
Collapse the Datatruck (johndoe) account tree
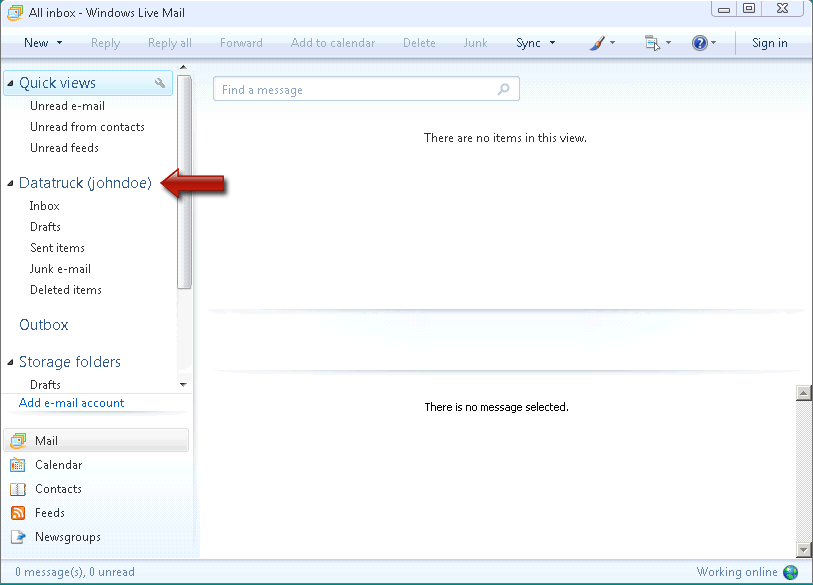pyautogui.click(x=10, y=183)
